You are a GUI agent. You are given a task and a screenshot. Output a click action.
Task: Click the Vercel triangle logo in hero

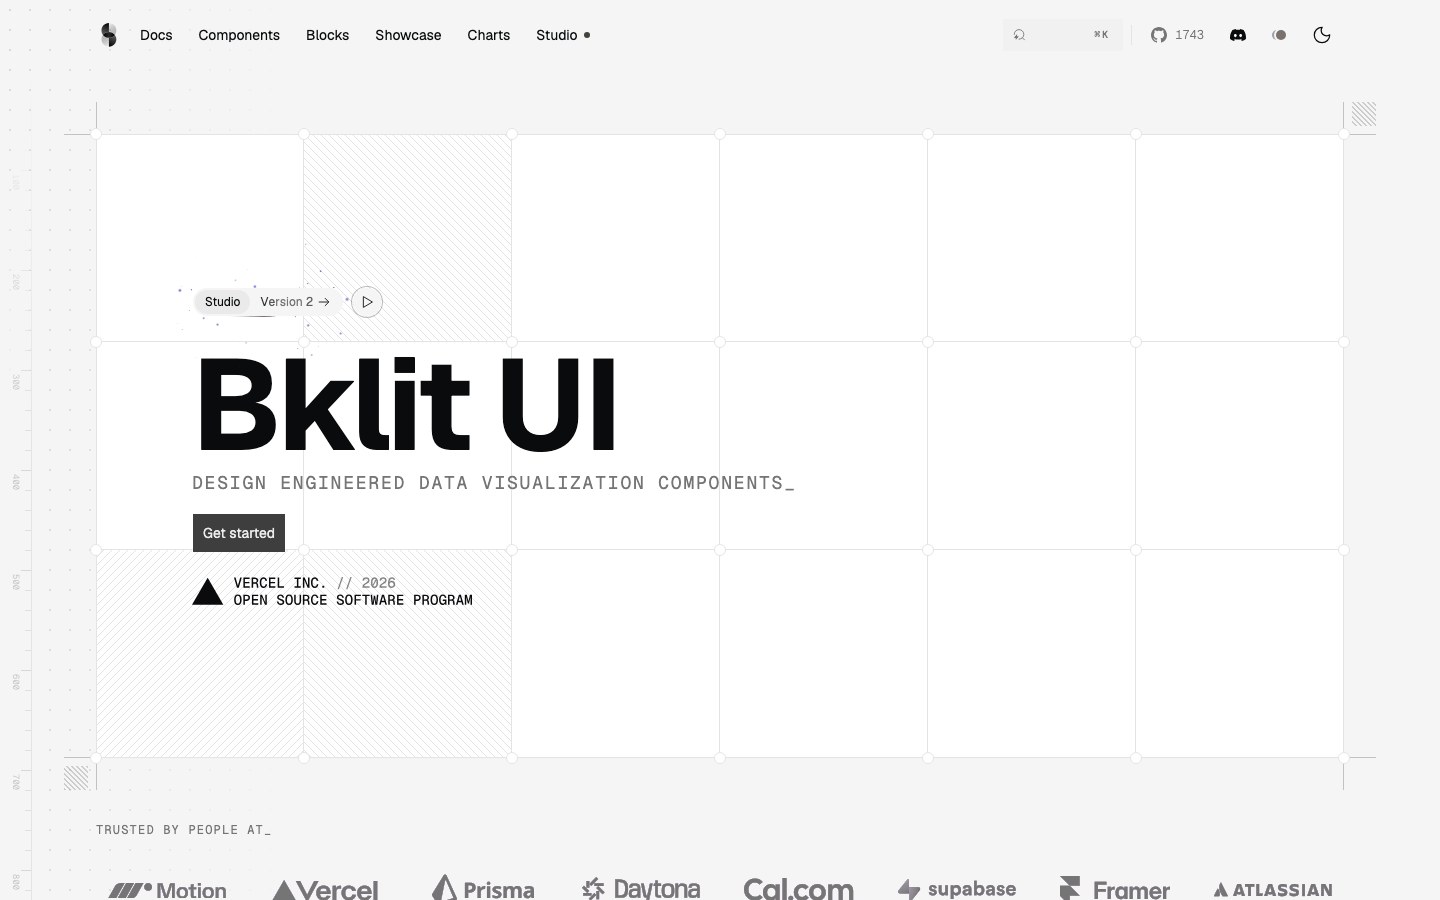tap(207, 592)
